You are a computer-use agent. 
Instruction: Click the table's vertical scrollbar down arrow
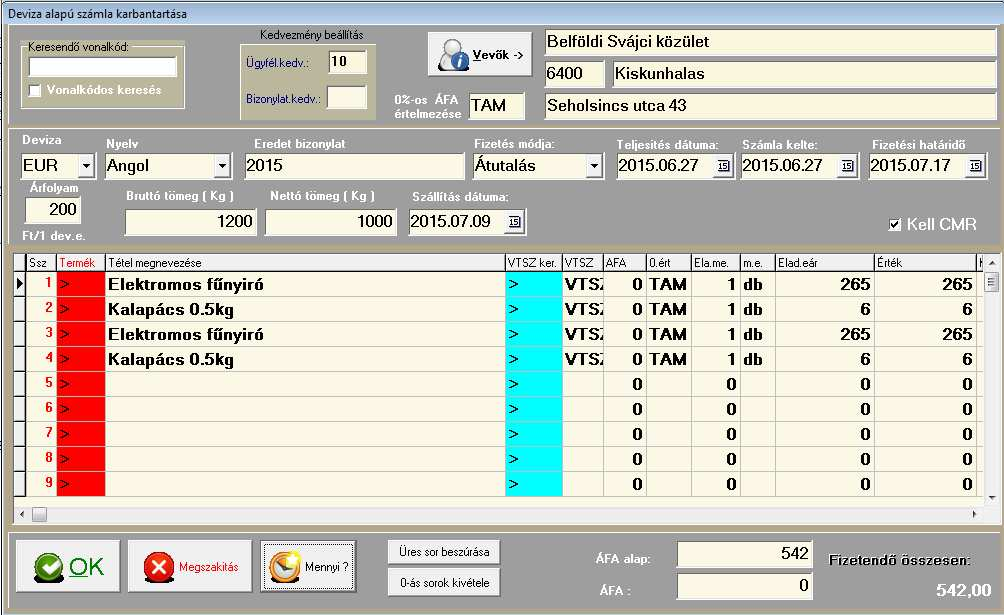991,497
